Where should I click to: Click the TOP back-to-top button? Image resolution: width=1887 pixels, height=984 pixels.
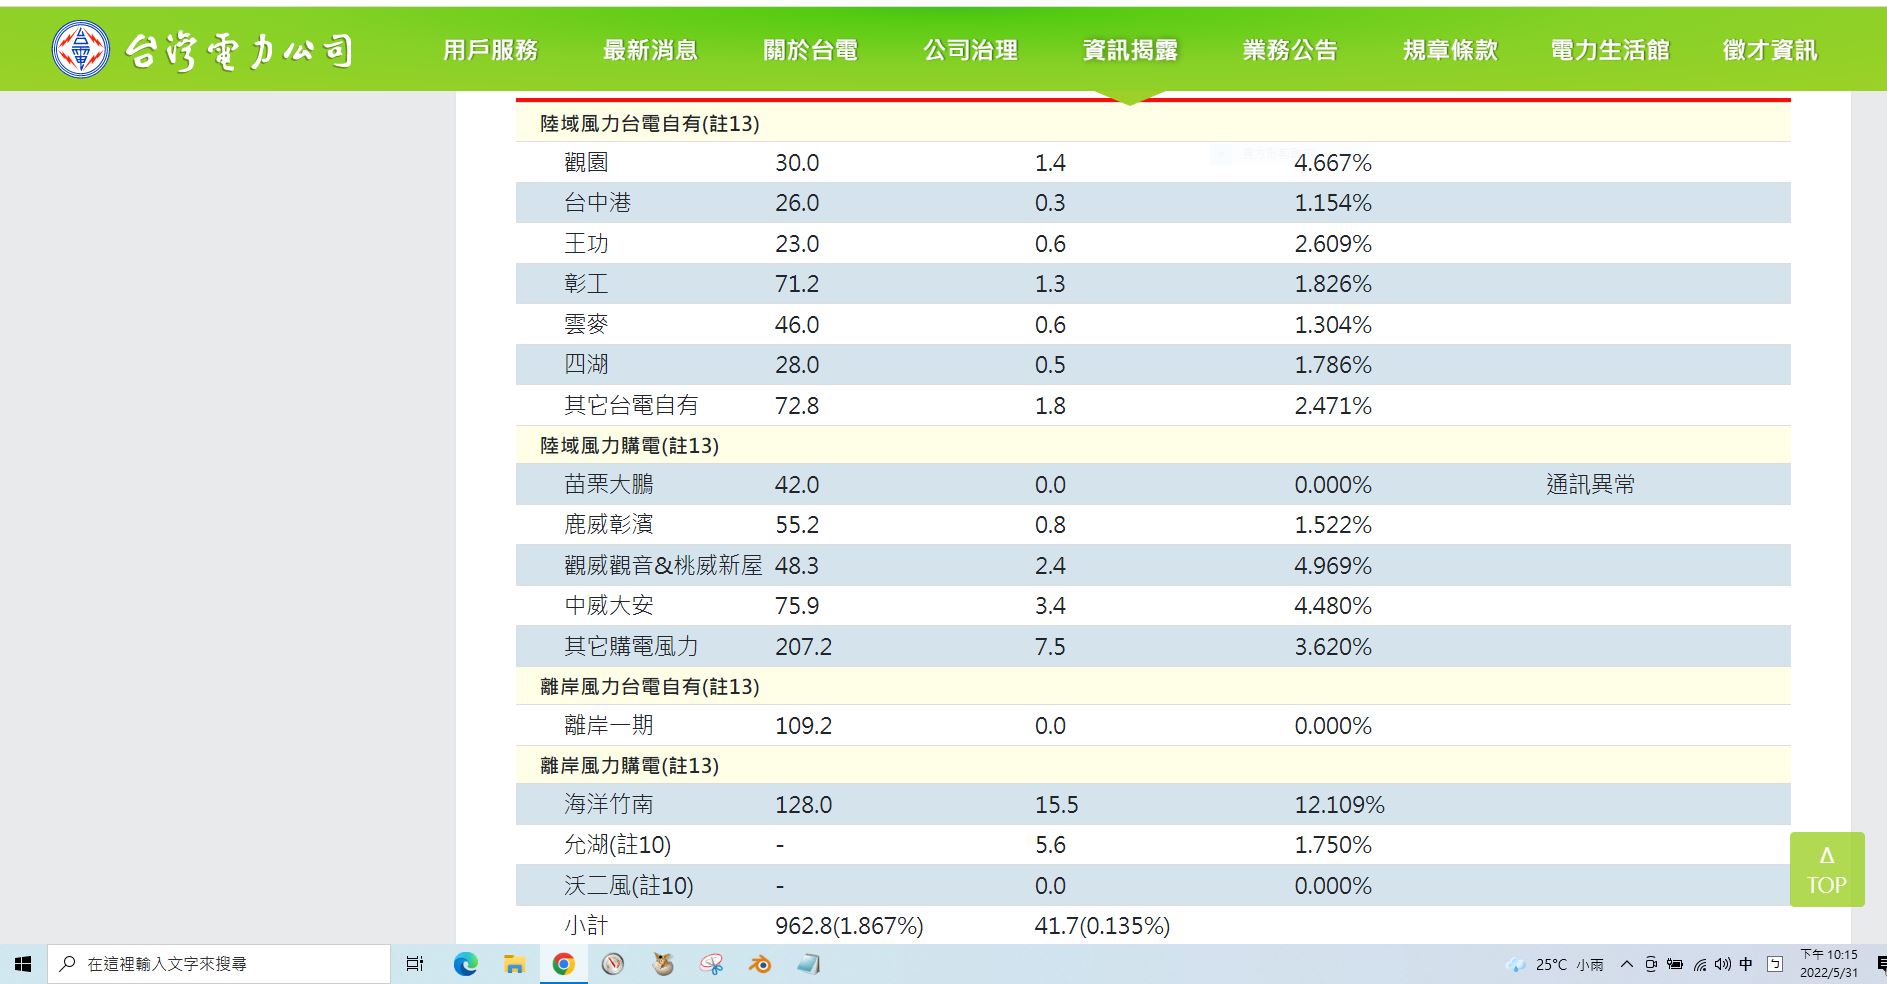point(1827,869)
